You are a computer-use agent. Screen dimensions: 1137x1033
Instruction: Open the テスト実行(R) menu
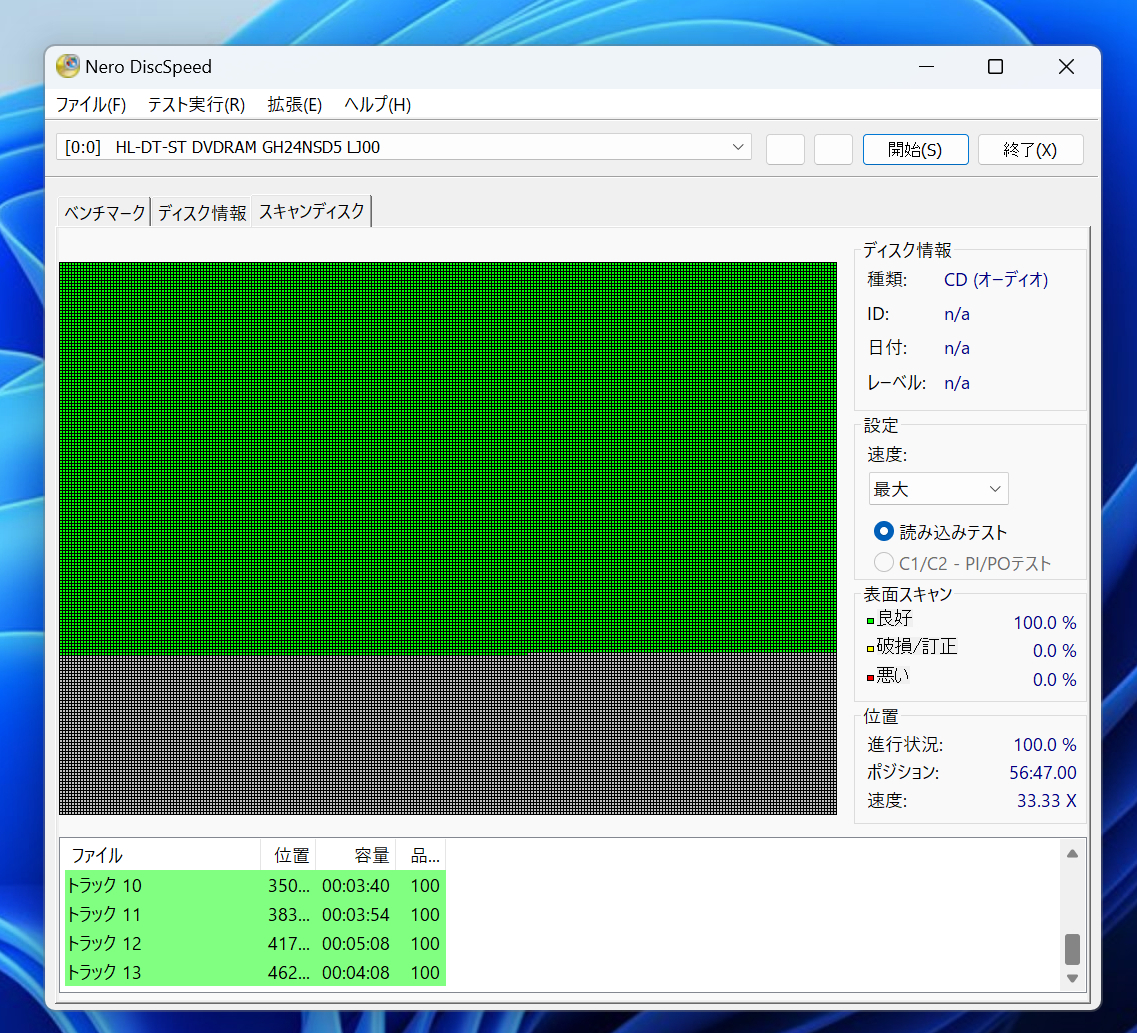pos(197,104)
